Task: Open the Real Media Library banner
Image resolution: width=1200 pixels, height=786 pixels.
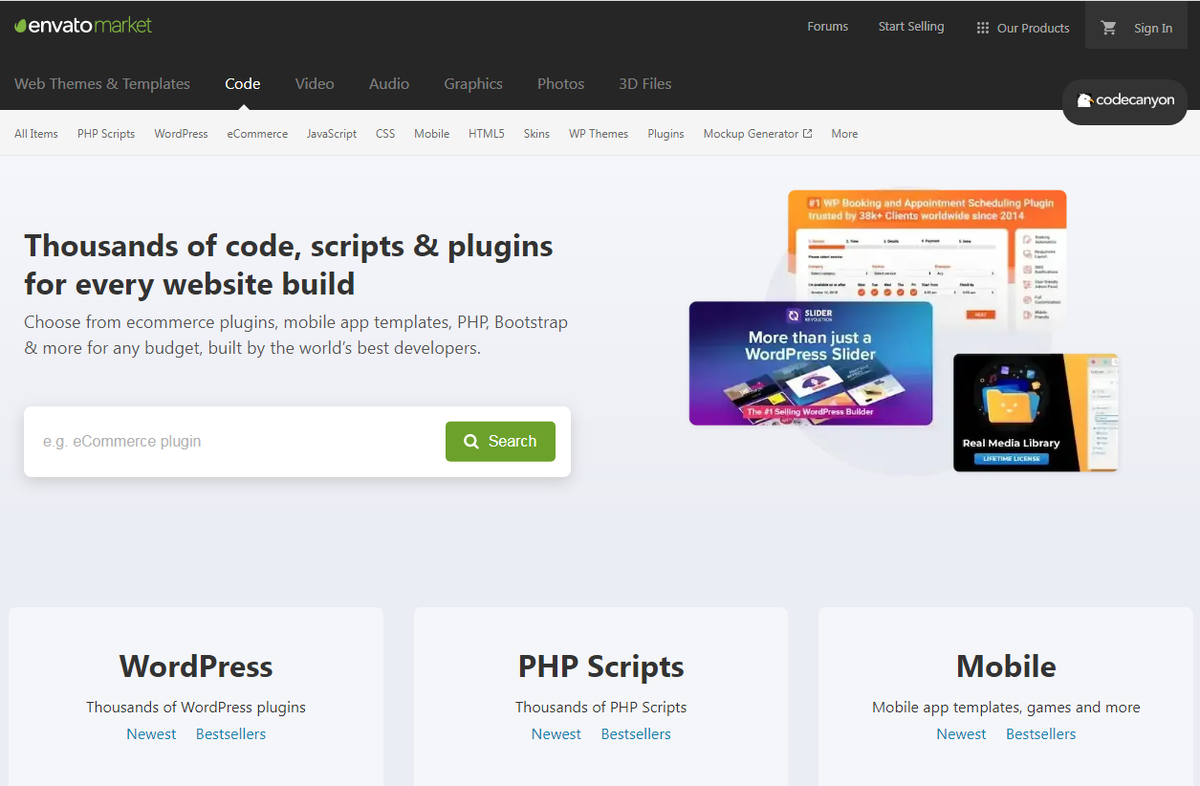Action: tap(1035, 412)
